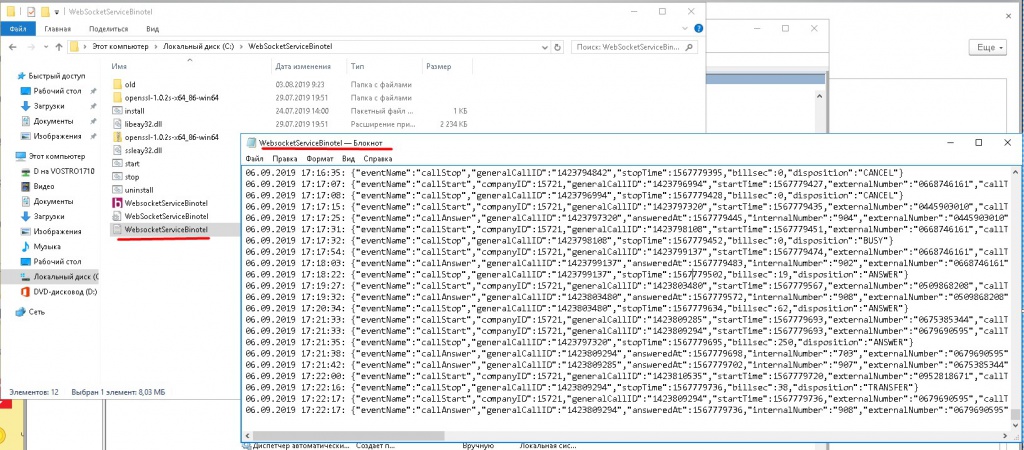1024x450 pixels.
Task: Click the magnifier icon in the search box
Action: 690,47
